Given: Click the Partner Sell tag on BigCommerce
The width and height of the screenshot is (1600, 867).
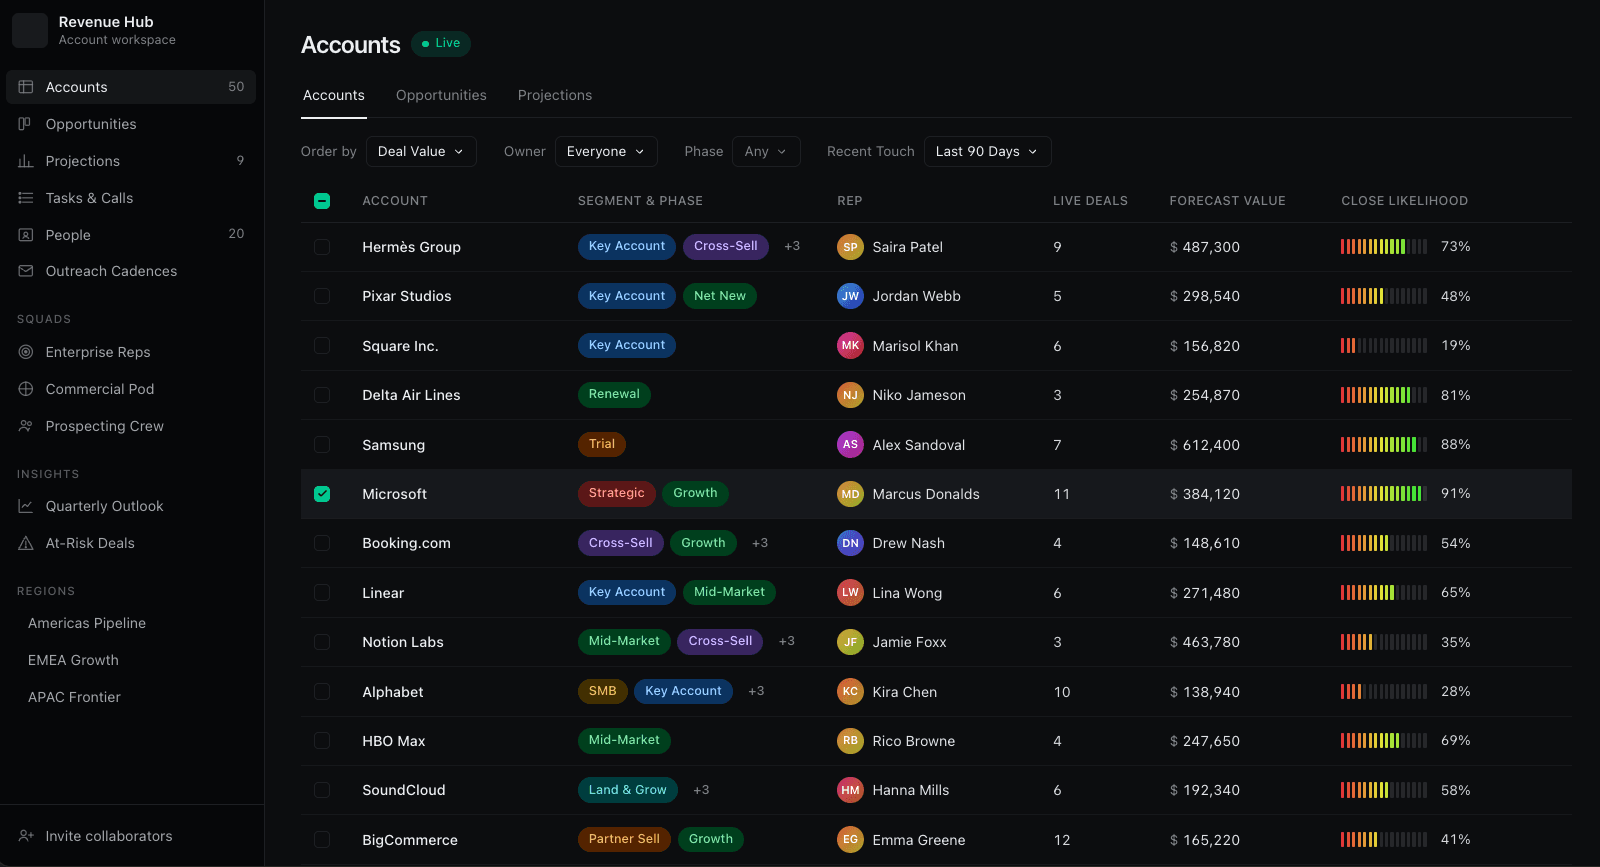Looking at the screenshot, I should [624, 839].
